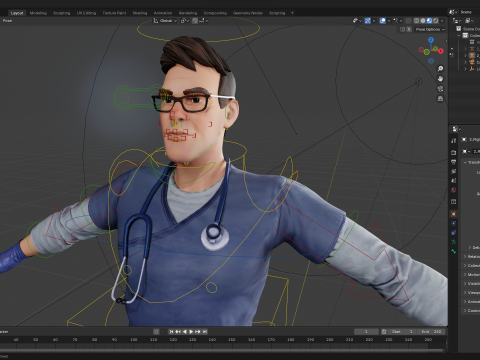Open View Layer properties tab icon
This screenshot has width=480, height=360.
453,171
